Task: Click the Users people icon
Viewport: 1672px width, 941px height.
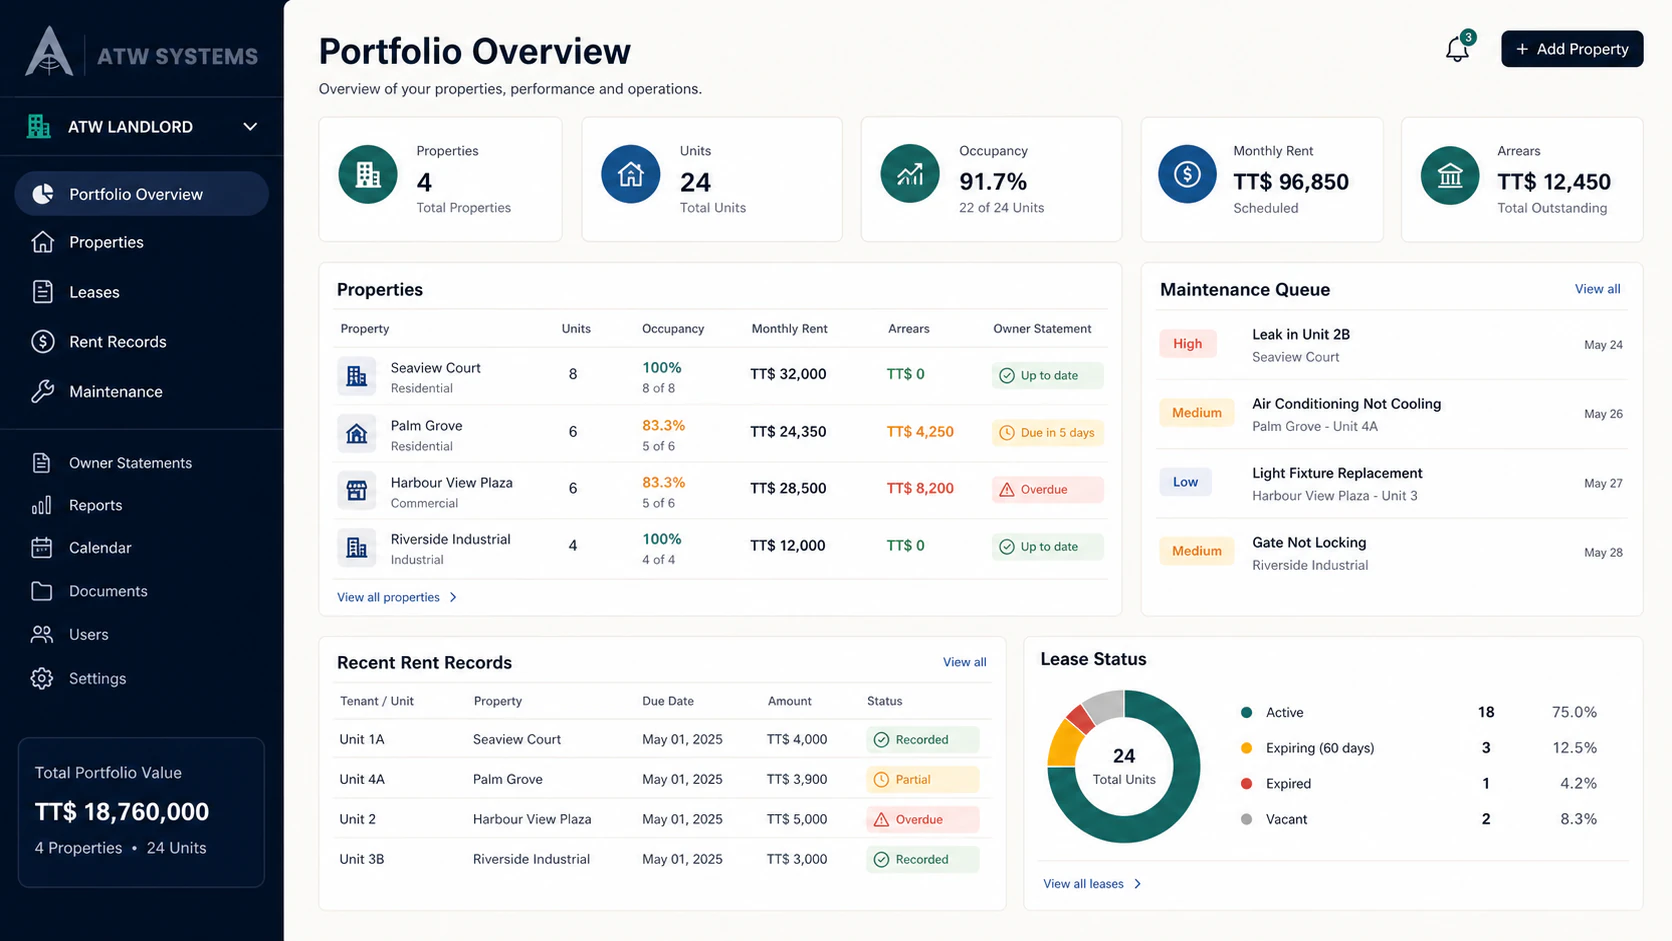Action: (x=41, y=634)
